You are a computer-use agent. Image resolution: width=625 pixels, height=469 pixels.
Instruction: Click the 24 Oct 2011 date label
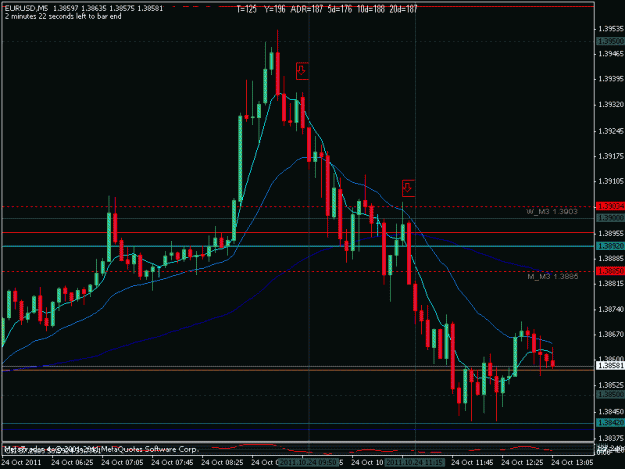[21, 463]
